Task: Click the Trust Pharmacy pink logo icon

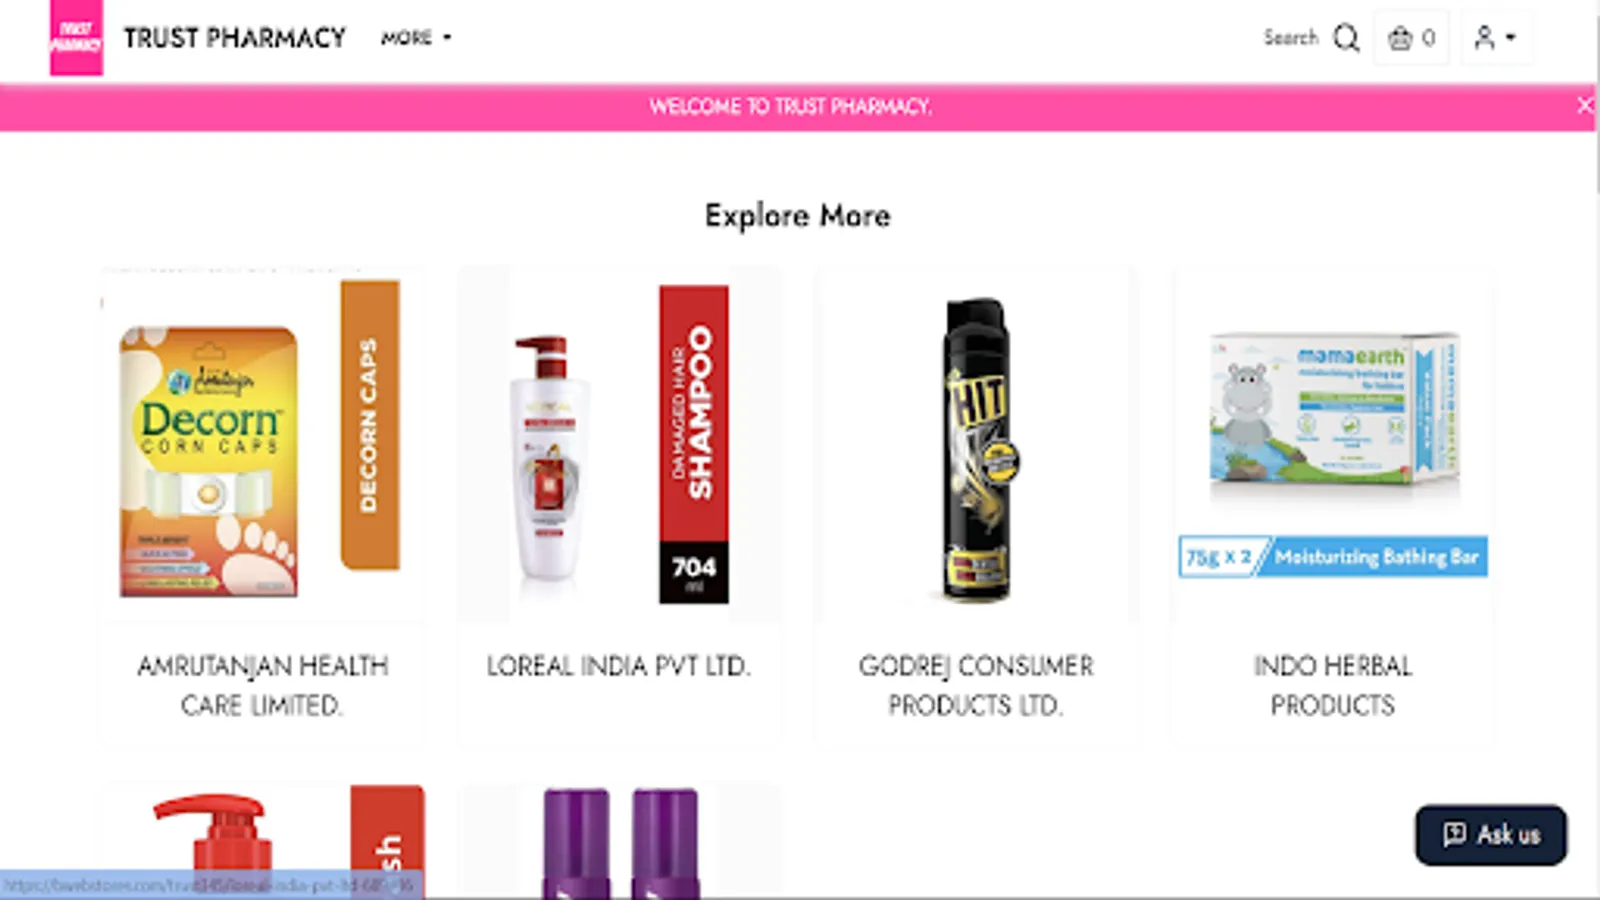Action: (x=76, y=38)
